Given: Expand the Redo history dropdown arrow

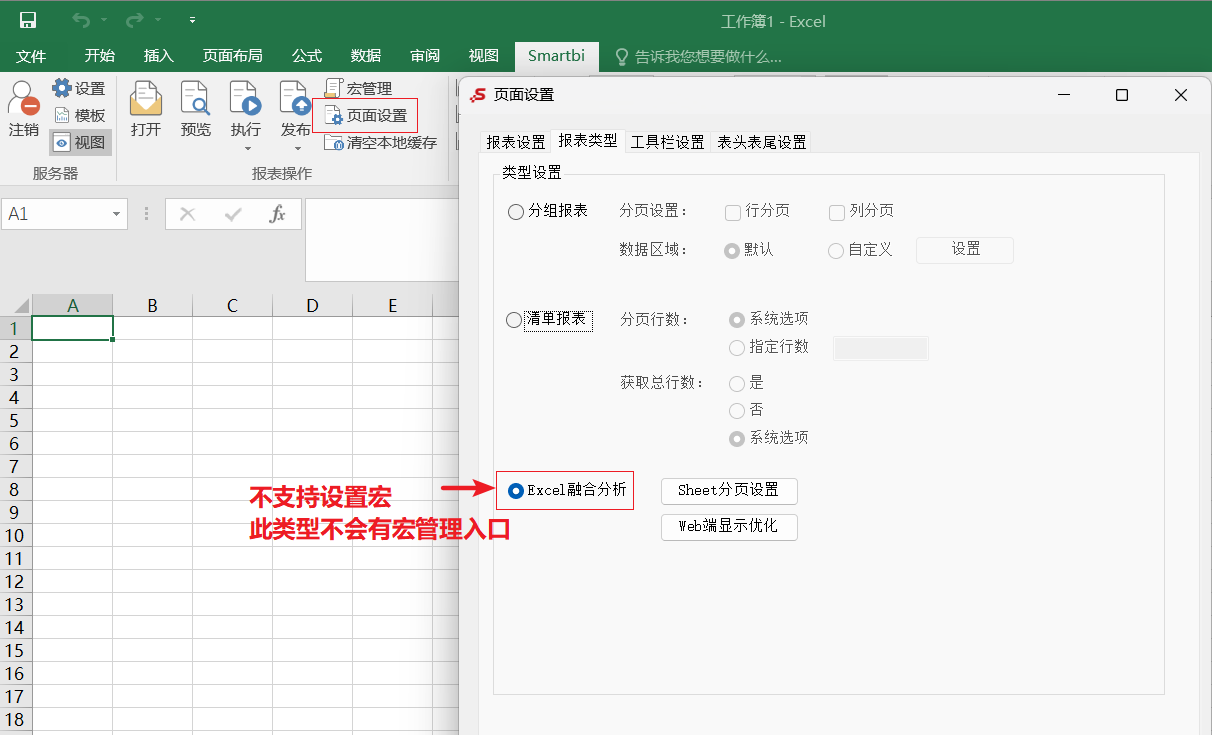Looking at the screenshot, I should [x=158, y=20].
